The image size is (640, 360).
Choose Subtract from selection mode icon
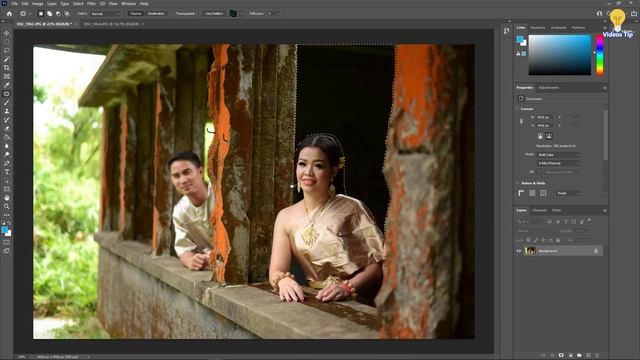(x=58, y=13)
